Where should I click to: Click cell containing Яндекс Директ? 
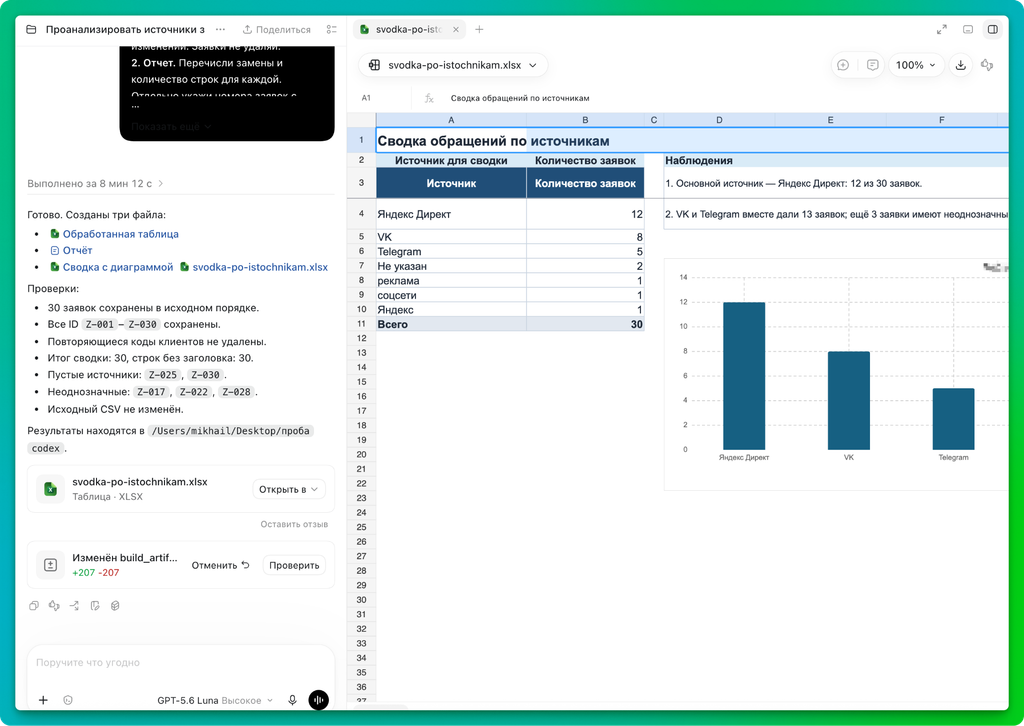451,214
